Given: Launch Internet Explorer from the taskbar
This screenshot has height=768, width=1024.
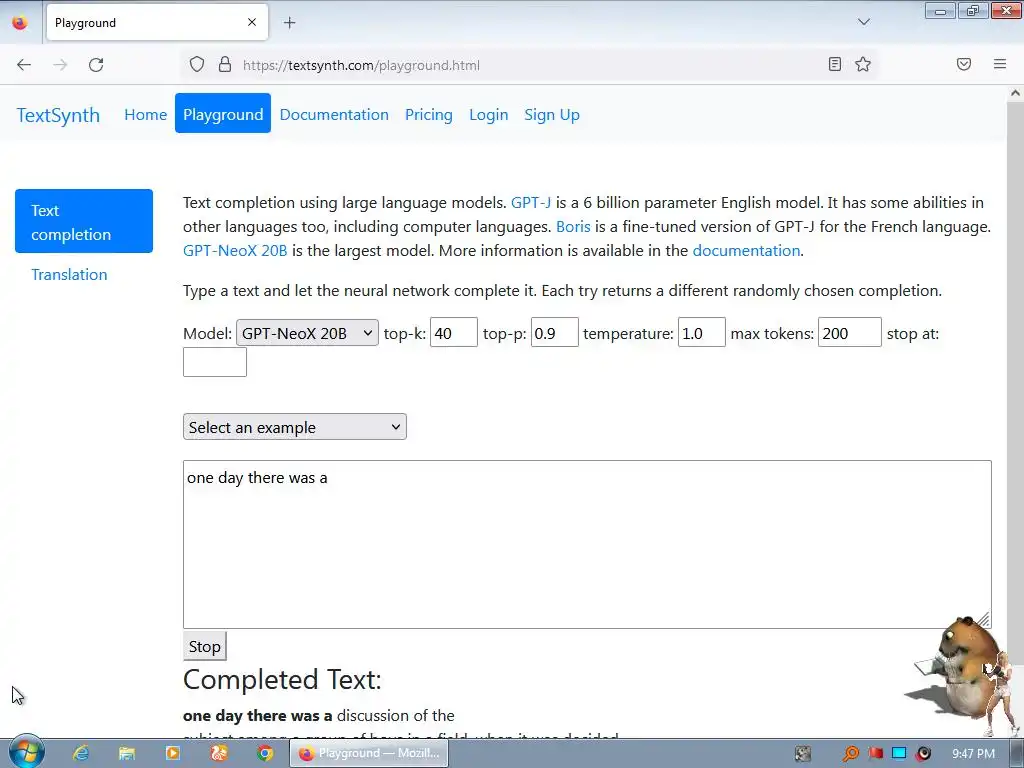Looking at the screenshot, I should [81, 753].
